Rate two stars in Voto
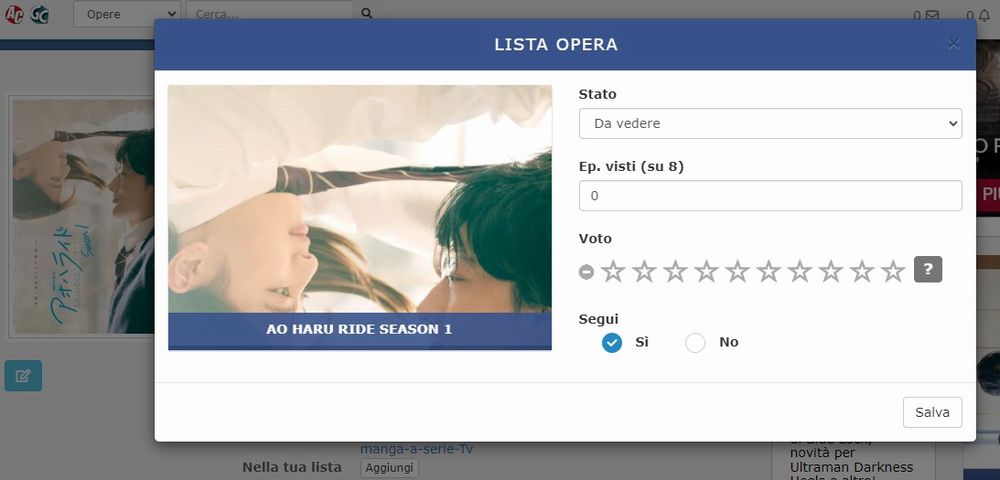The height and width of the screenshot is (480, 1000). 644,271
